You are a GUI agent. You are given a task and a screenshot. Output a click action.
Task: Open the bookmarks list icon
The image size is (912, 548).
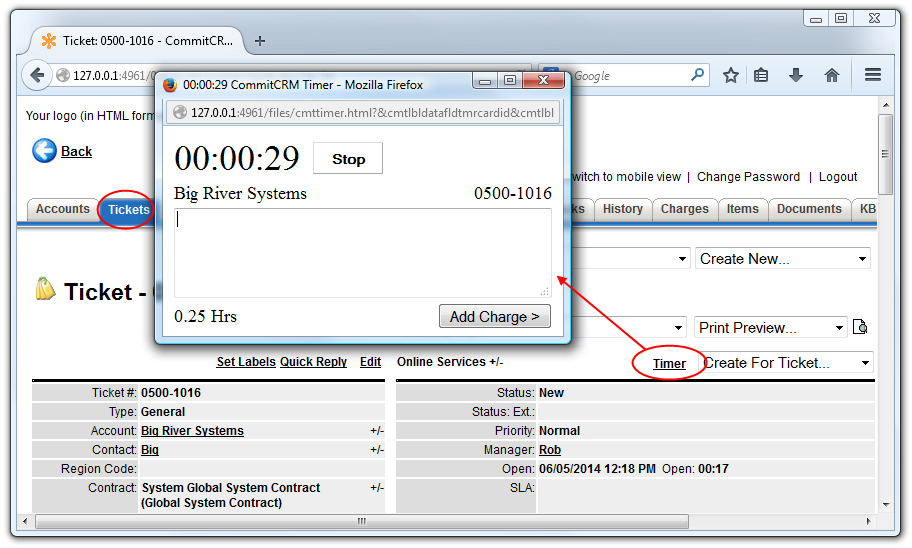[x=762, y=75]
